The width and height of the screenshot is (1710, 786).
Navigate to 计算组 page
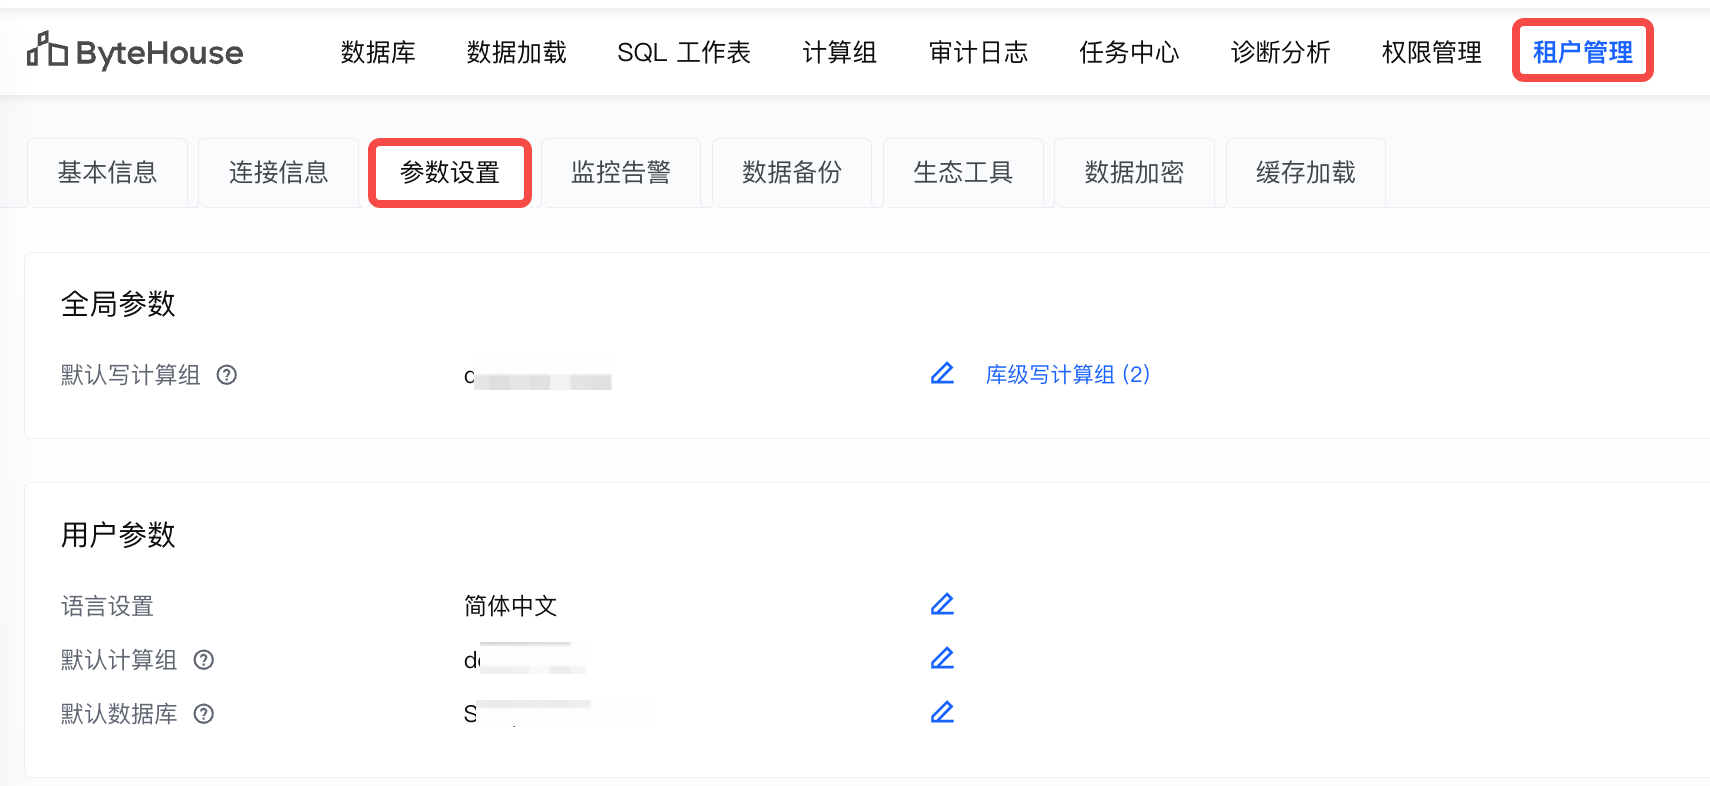coord(839,52)
